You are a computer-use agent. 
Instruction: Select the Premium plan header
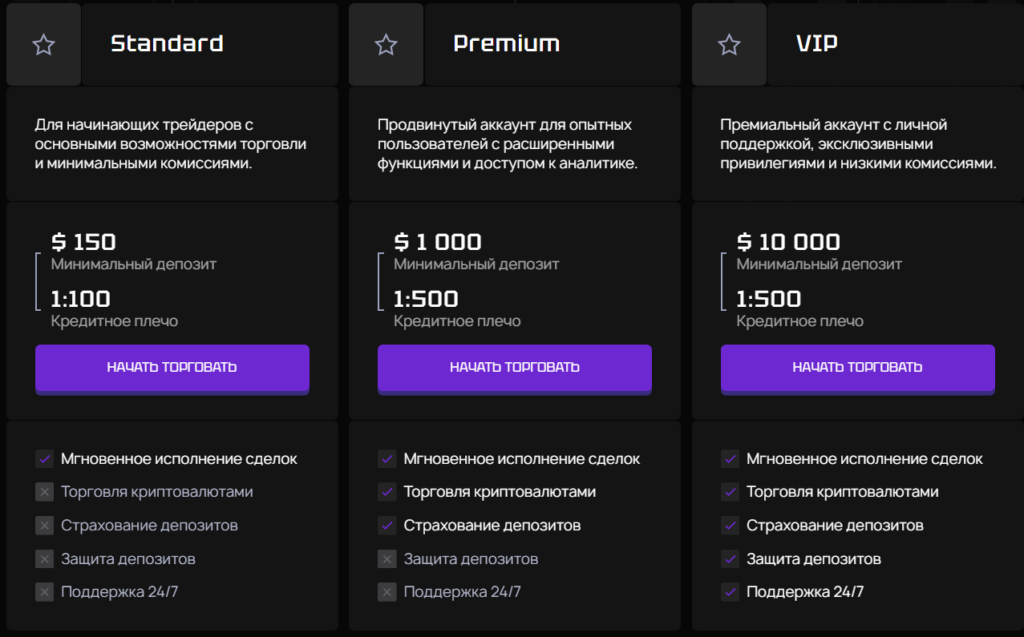point(506,44)
